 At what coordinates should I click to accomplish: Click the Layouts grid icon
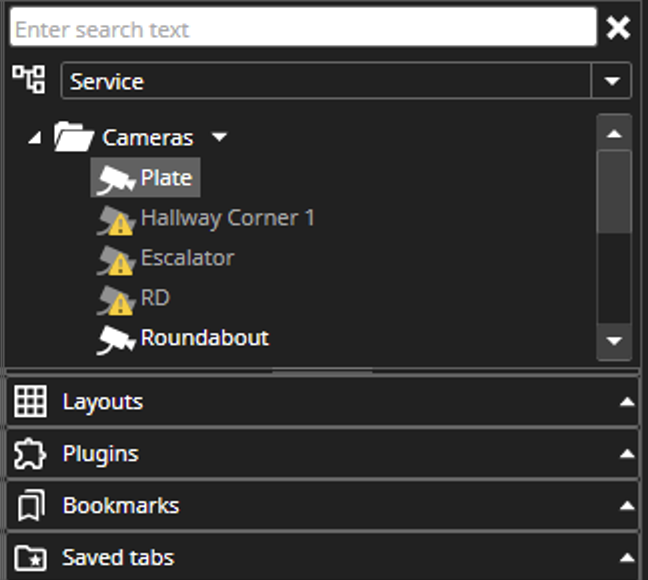(31, 402)
